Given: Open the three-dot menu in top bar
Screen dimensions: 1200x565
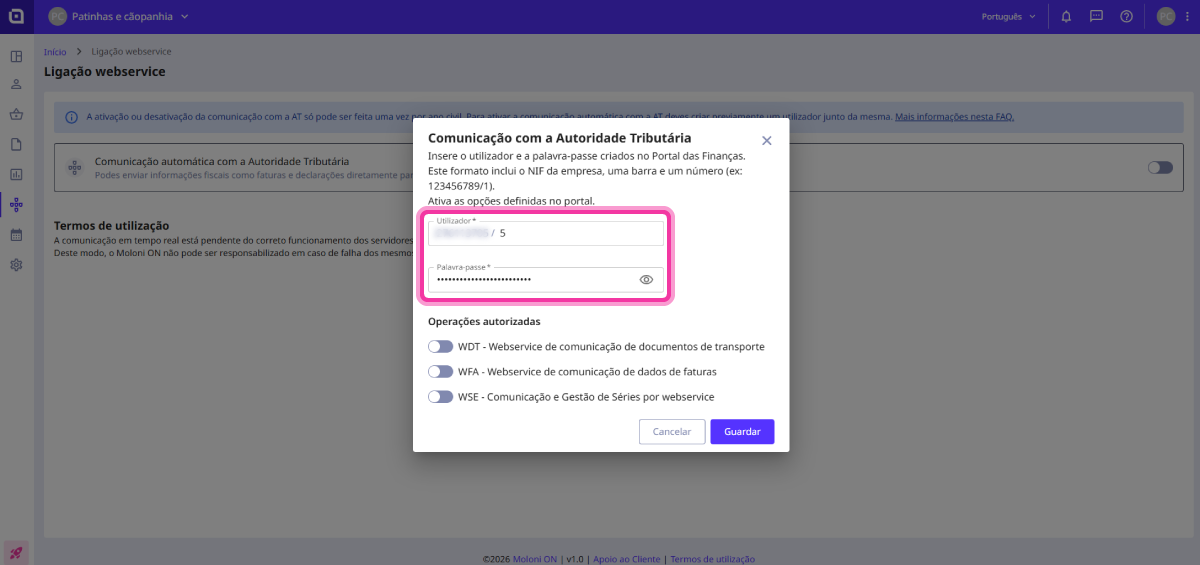Looking at the screenshot, I should coord(1185,16).
